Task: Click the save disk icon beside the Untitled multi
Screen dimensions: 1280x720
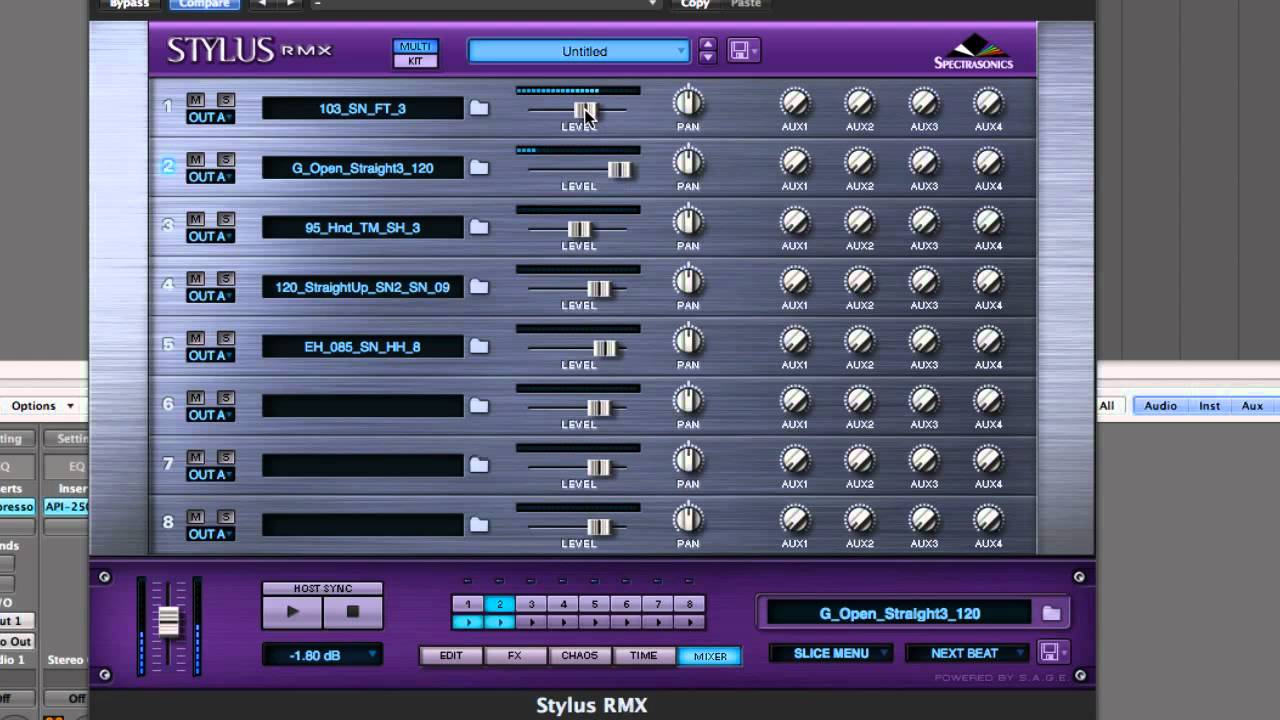Action: pos(743,50)
